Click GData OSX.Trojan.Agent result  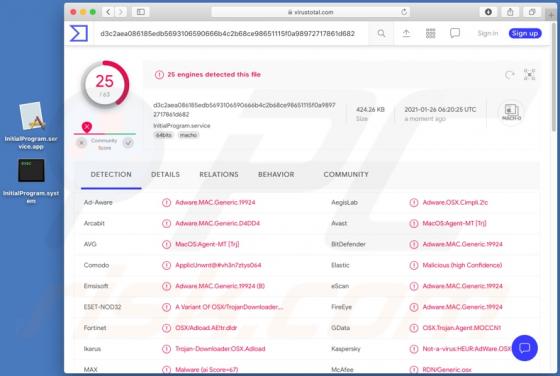point(462,328)
